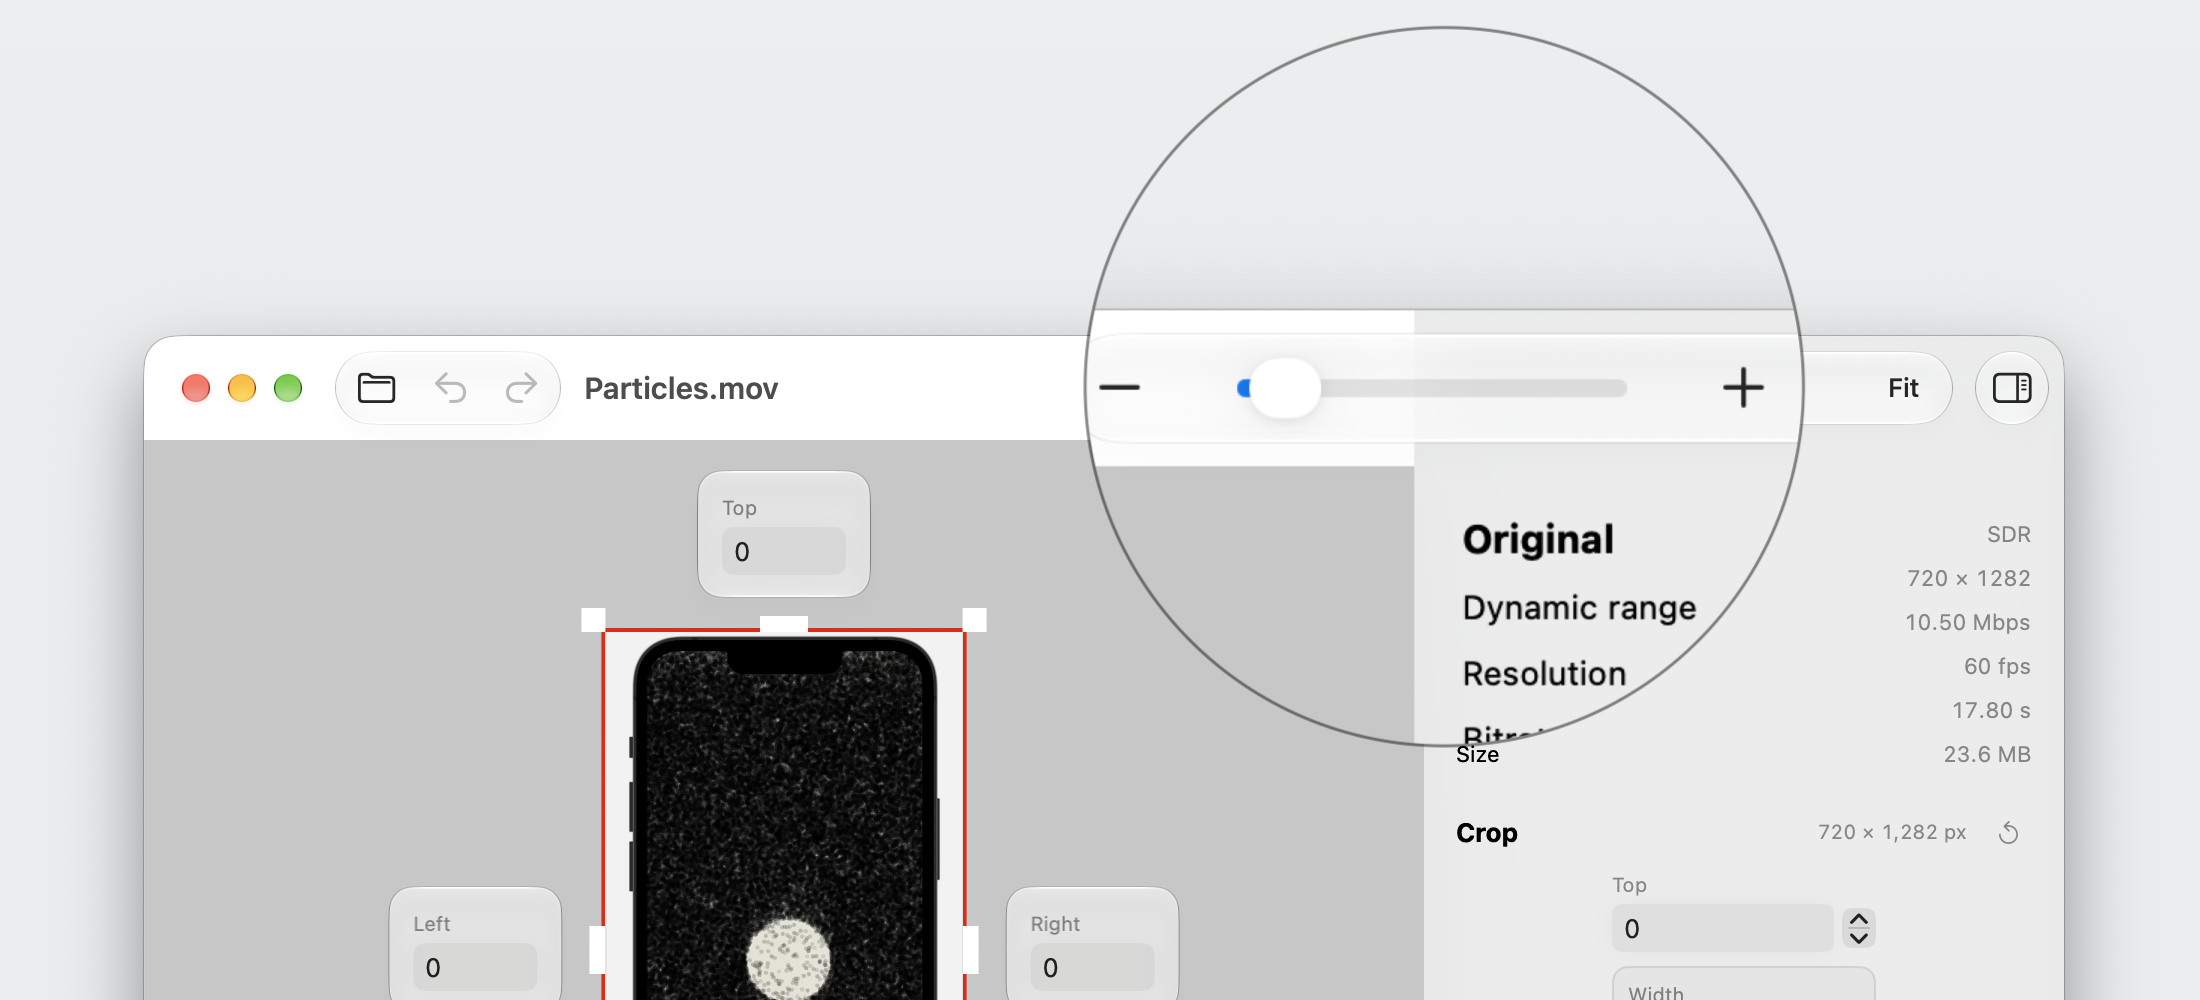Click the zoom slider knob

1285,388
